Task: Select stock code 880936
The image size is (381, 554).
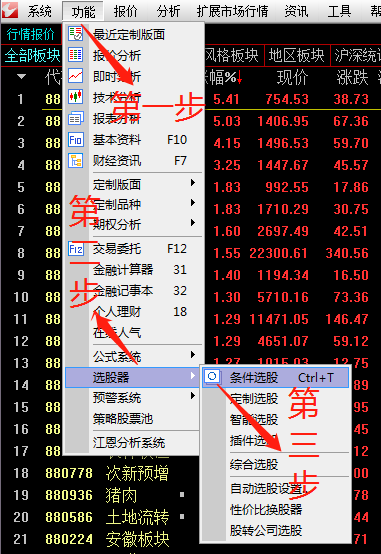Action: click(x=69, y=495)
